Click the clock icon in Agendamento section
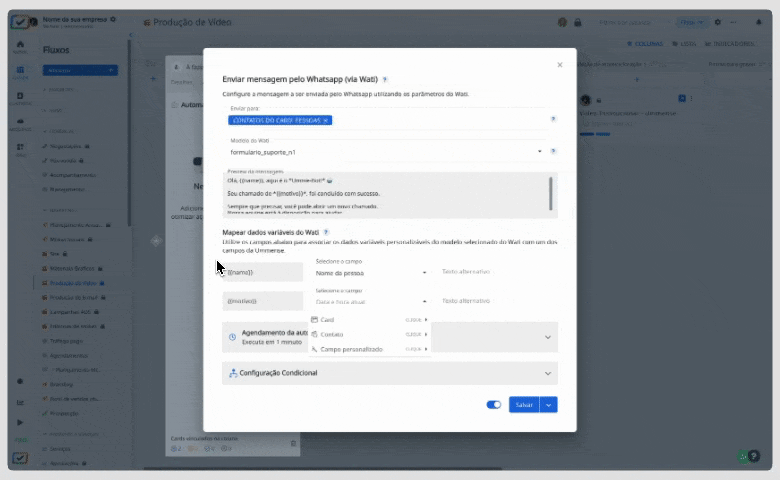The width and height of the screenshot is (780, 480). coord(232,337)
